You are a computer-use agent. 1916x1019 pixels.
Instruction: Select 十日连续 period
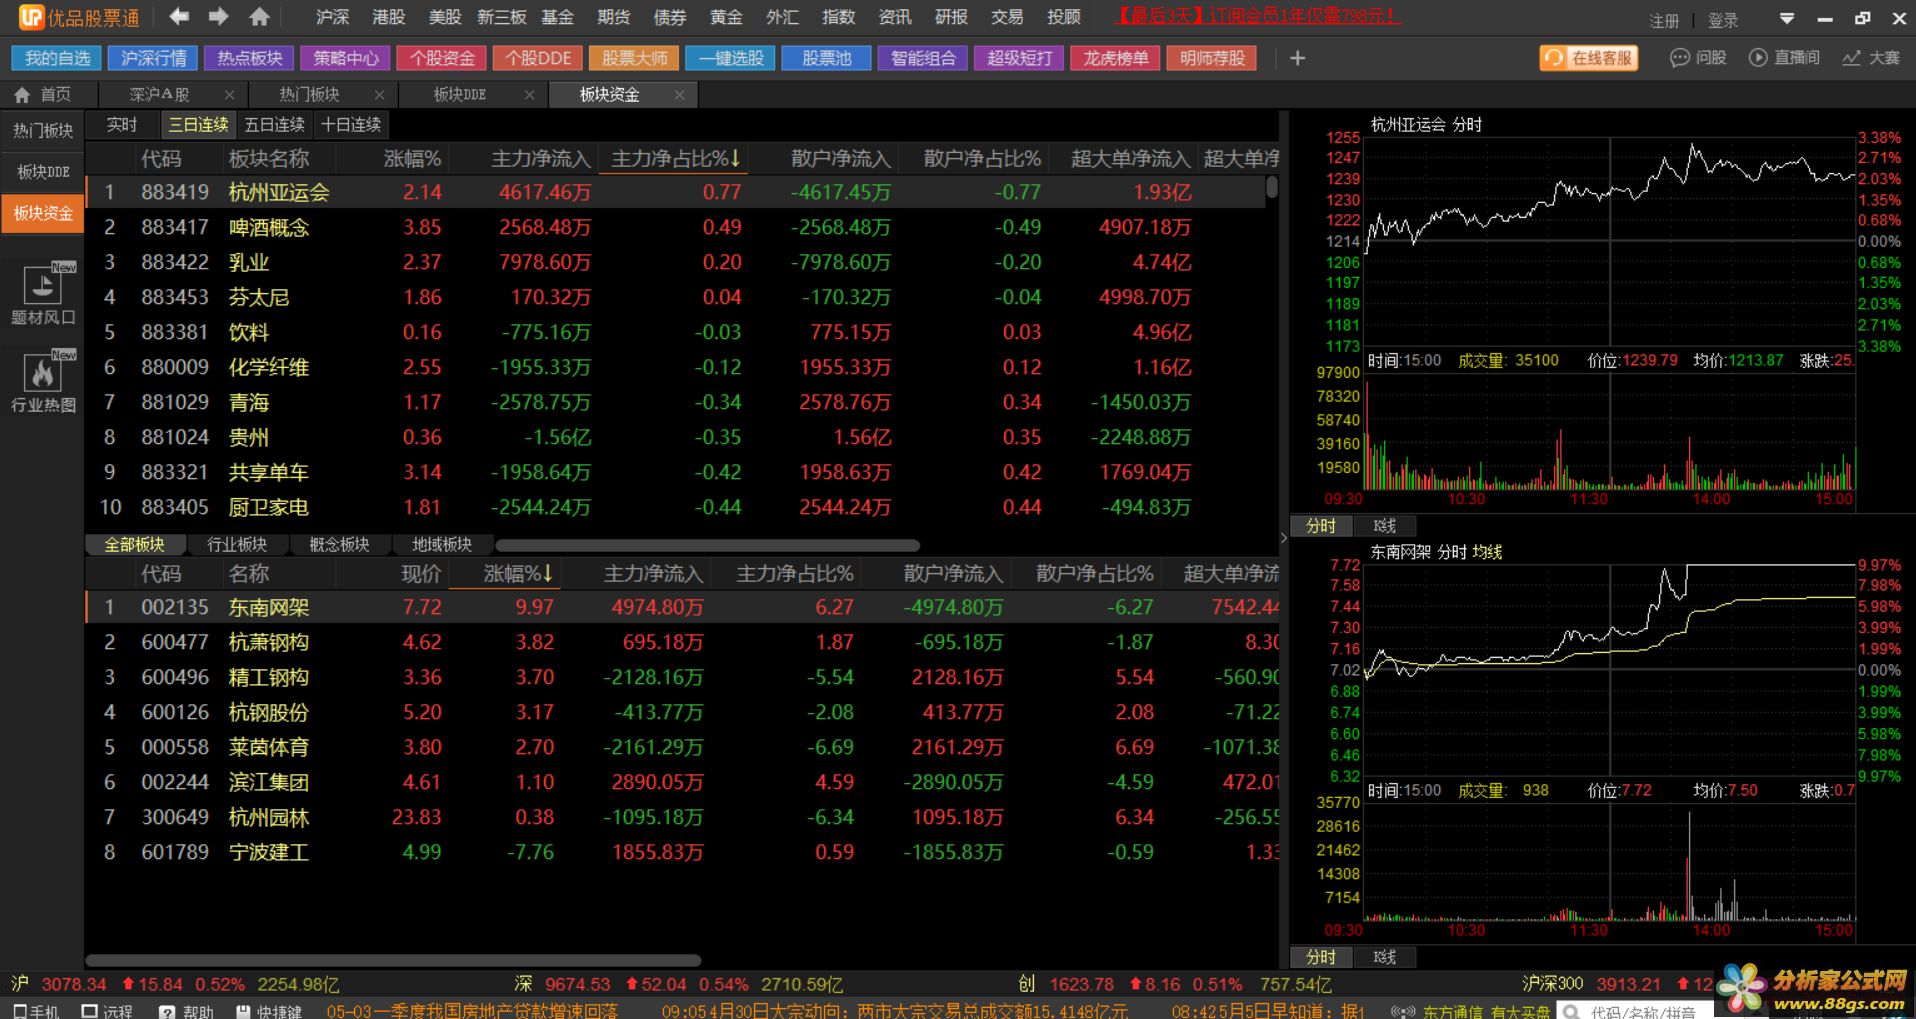[351, 125]
